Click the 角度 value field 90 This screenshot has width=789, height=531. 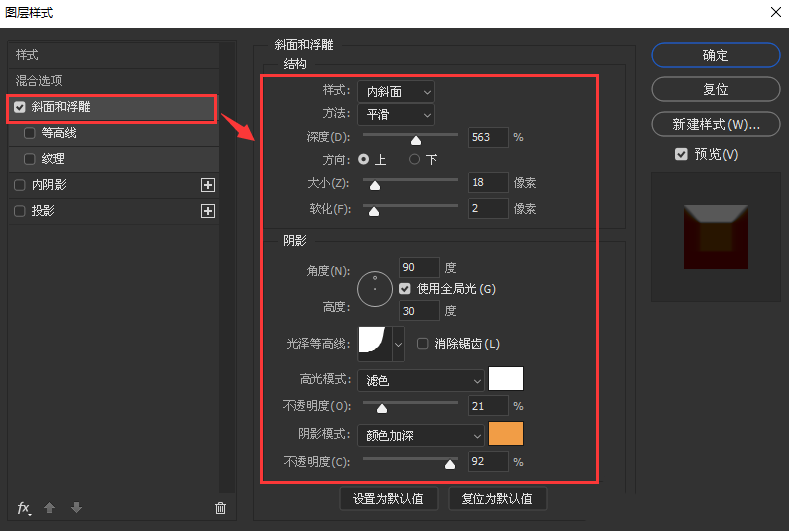click(419, 267)
